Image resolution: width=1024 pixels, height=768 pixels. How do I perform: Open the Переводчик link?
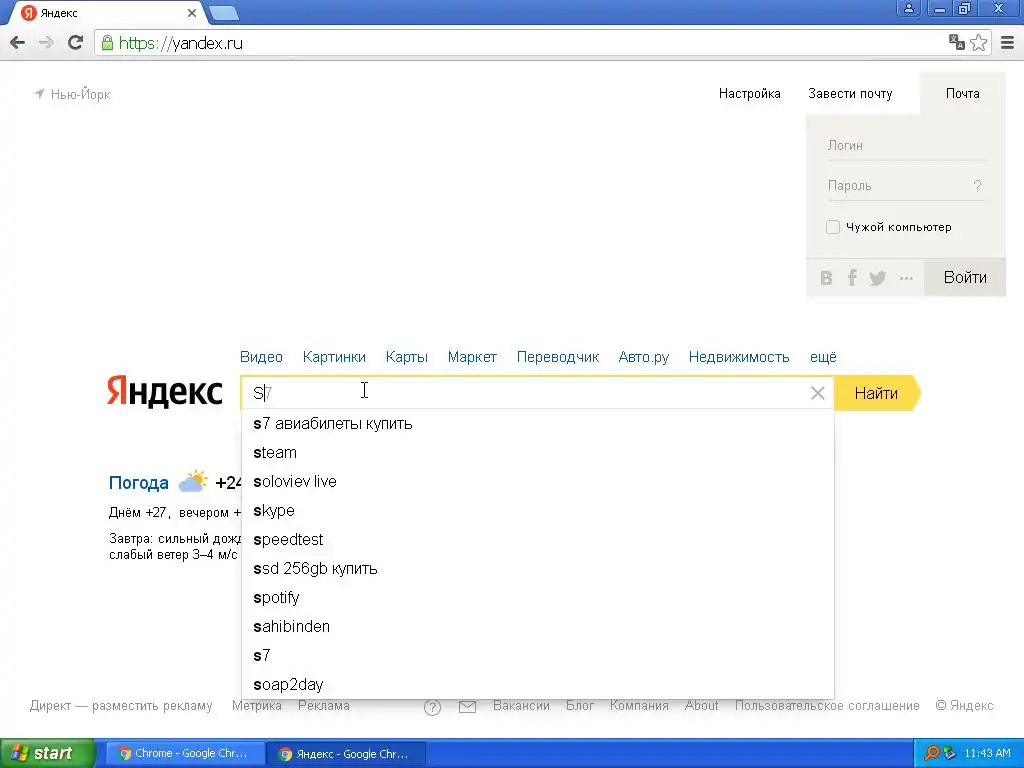click(x=558, y=357)
